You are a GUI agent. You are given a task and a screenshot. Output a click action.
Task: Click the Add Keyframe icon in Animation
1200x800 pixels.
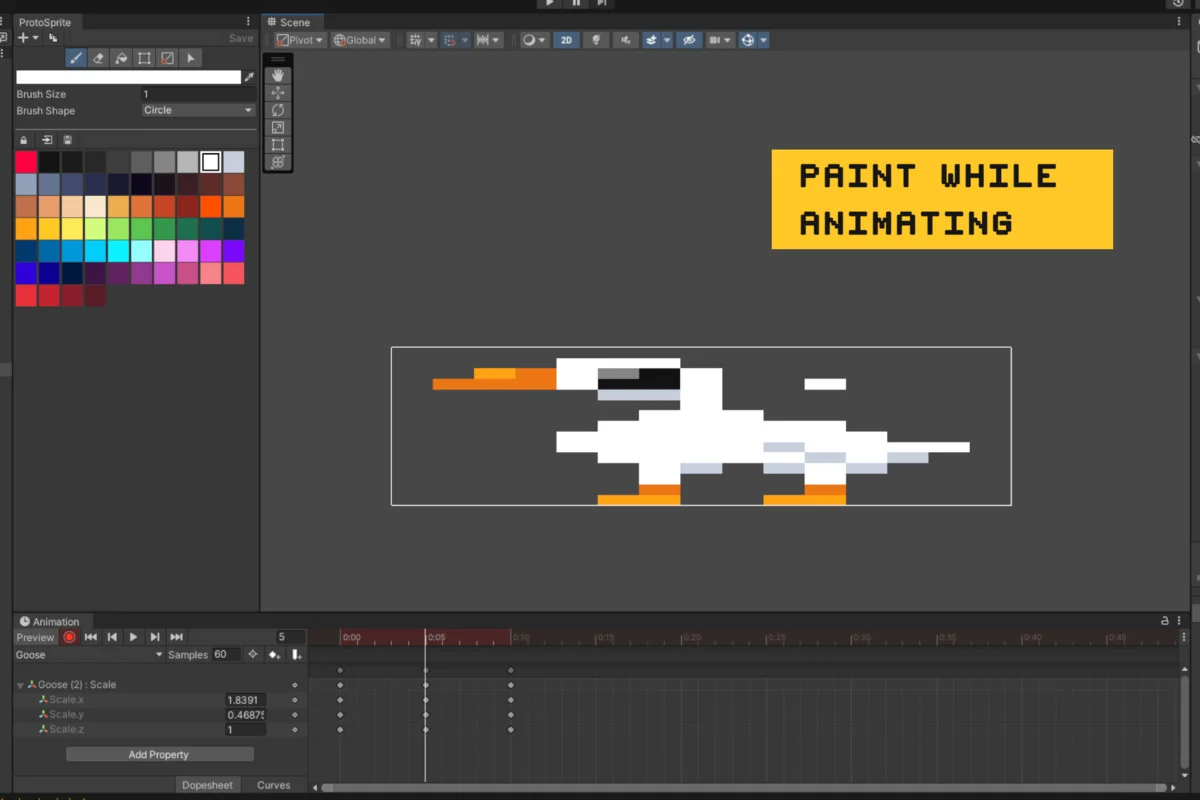coord(274,655)
